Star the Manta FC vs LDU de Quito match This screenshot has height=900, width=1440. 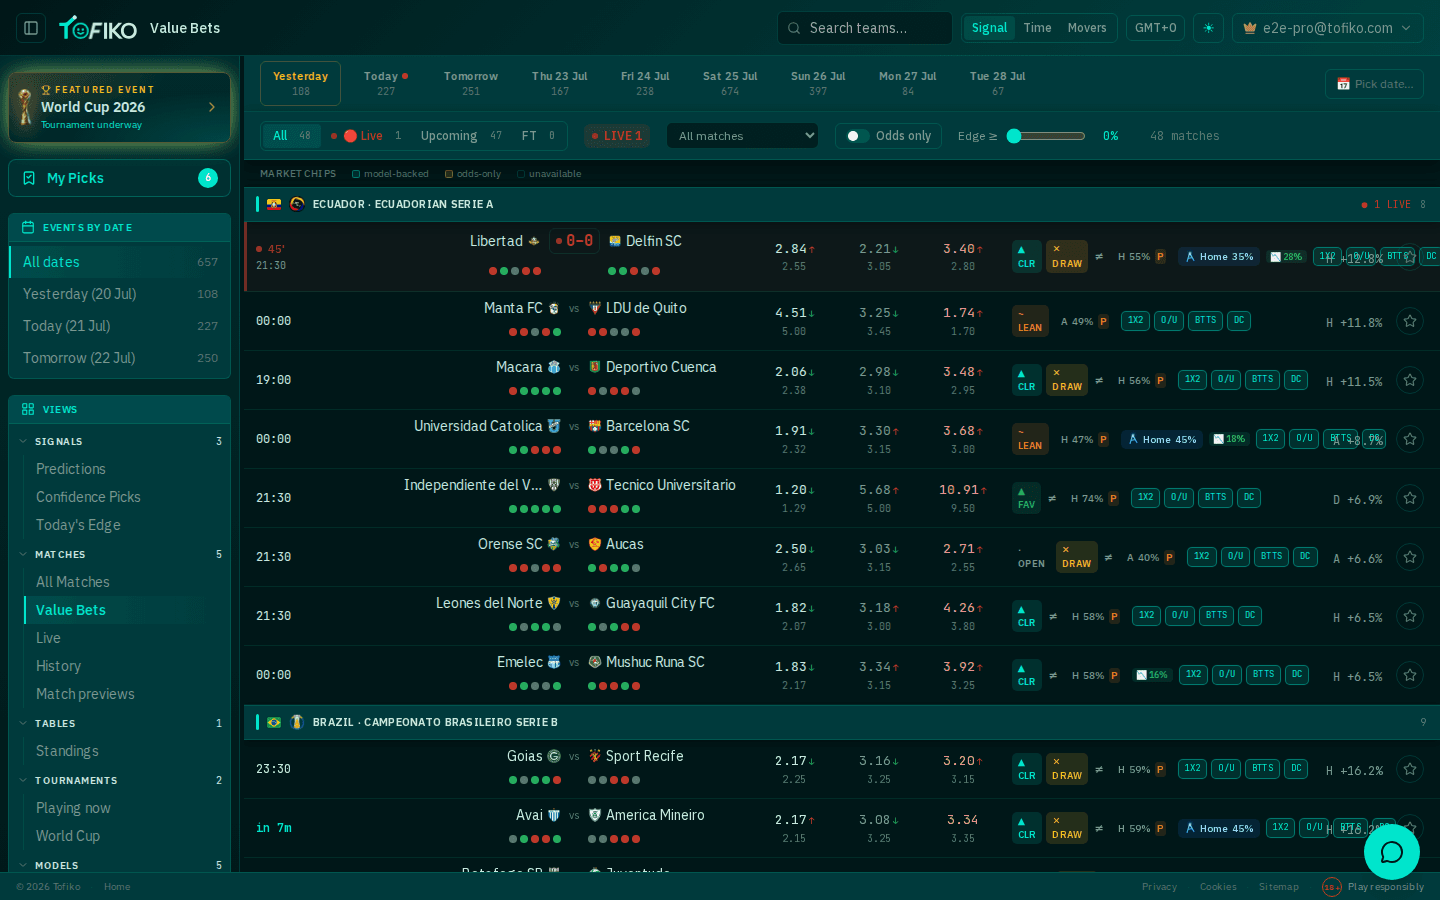click(x=1410, y=321)
